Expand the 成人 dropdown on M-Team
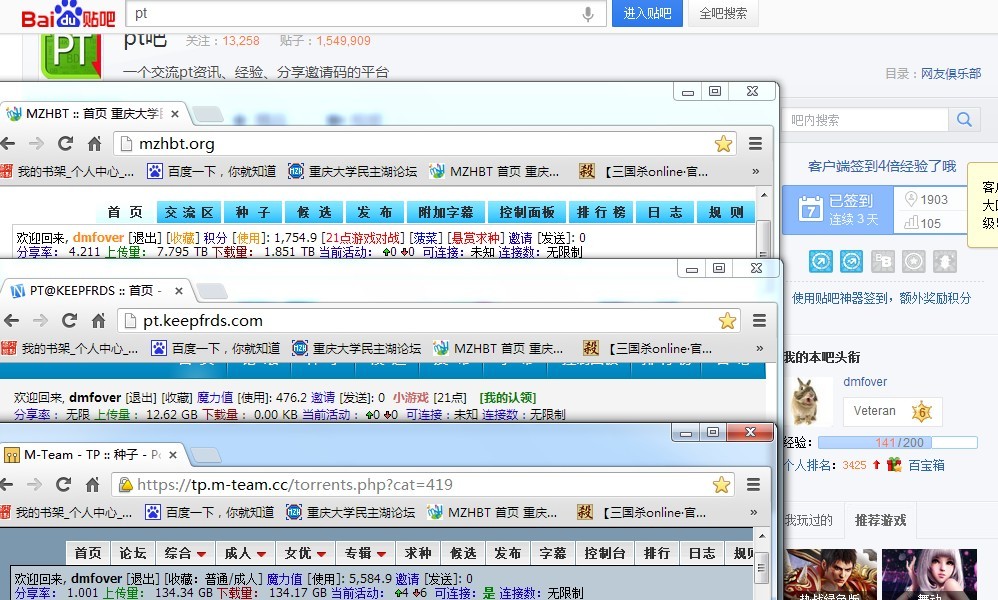This screenshot has height=600, width=998. (x=245, y=554)
